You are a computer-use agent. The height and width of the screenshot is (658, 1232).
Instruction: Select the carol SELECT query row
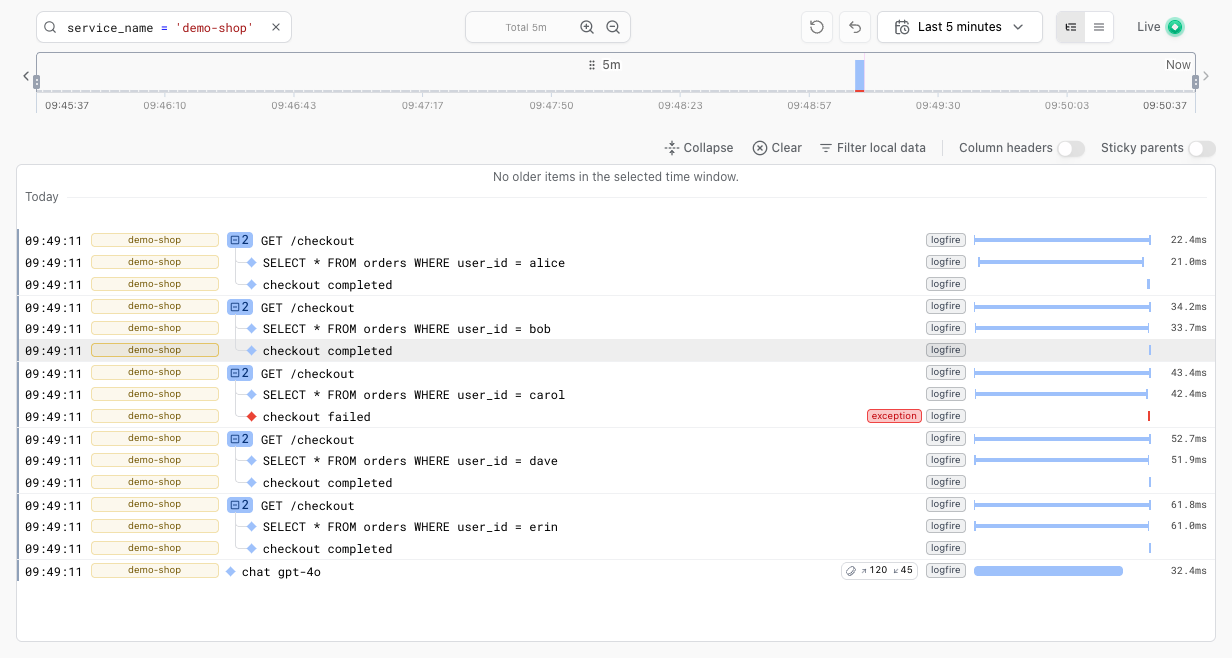click(616, 395)
